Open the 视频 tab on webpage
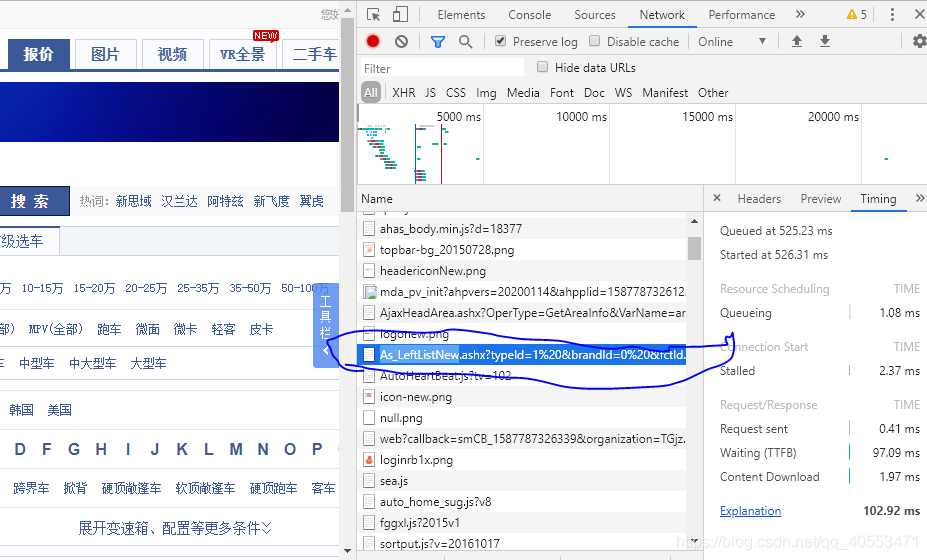The image size is (927, 560). [172, 54]
